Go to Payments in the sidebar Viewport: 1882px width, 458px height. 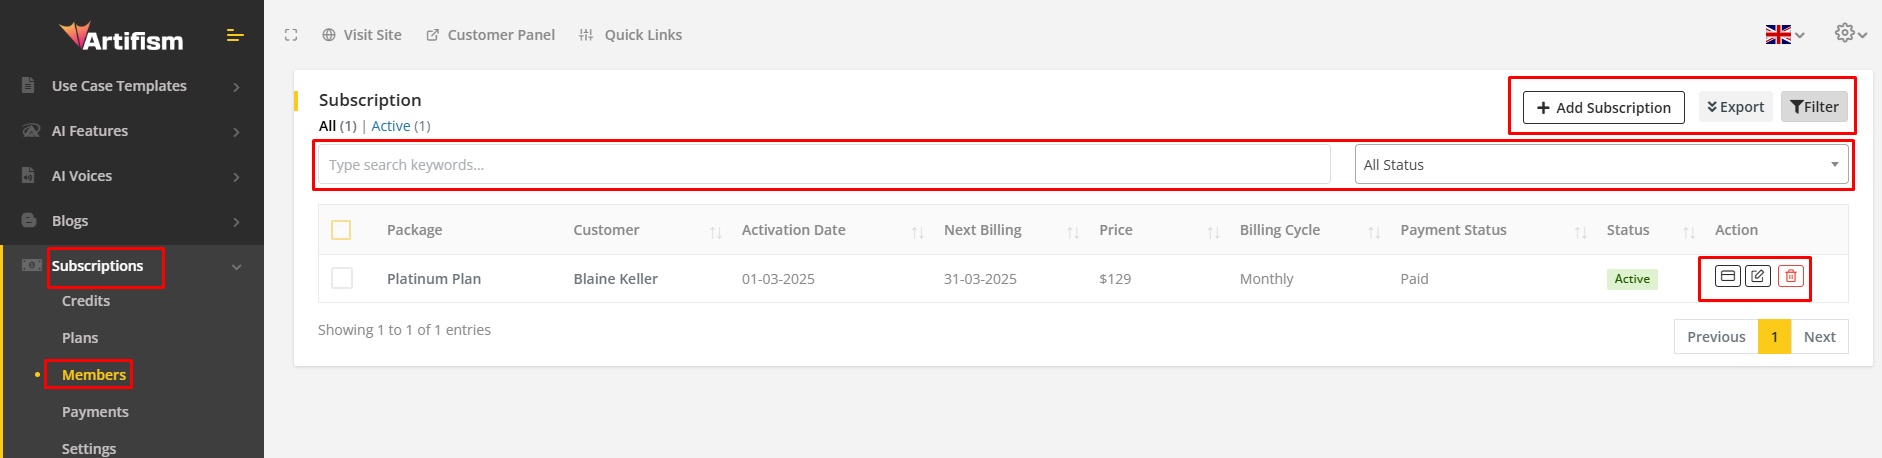[95, 412]
